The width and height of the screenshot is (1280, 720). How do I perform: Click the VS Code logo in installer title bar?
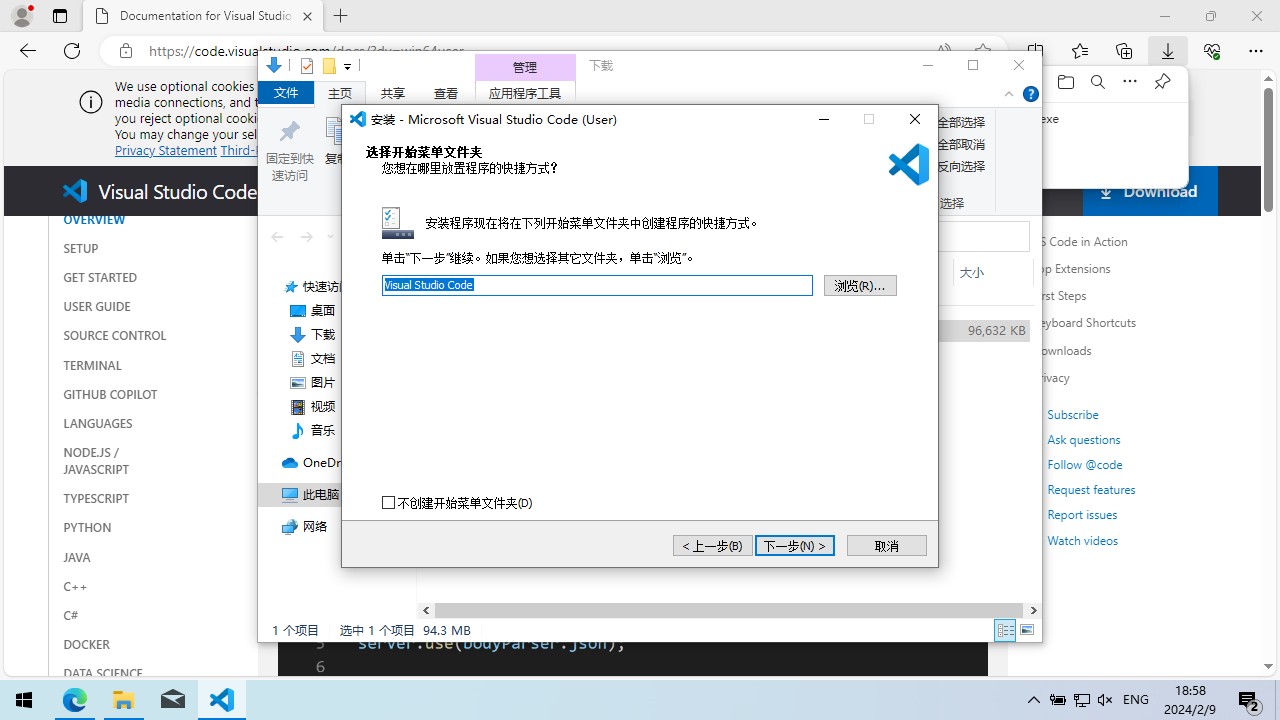pos(357,119)
